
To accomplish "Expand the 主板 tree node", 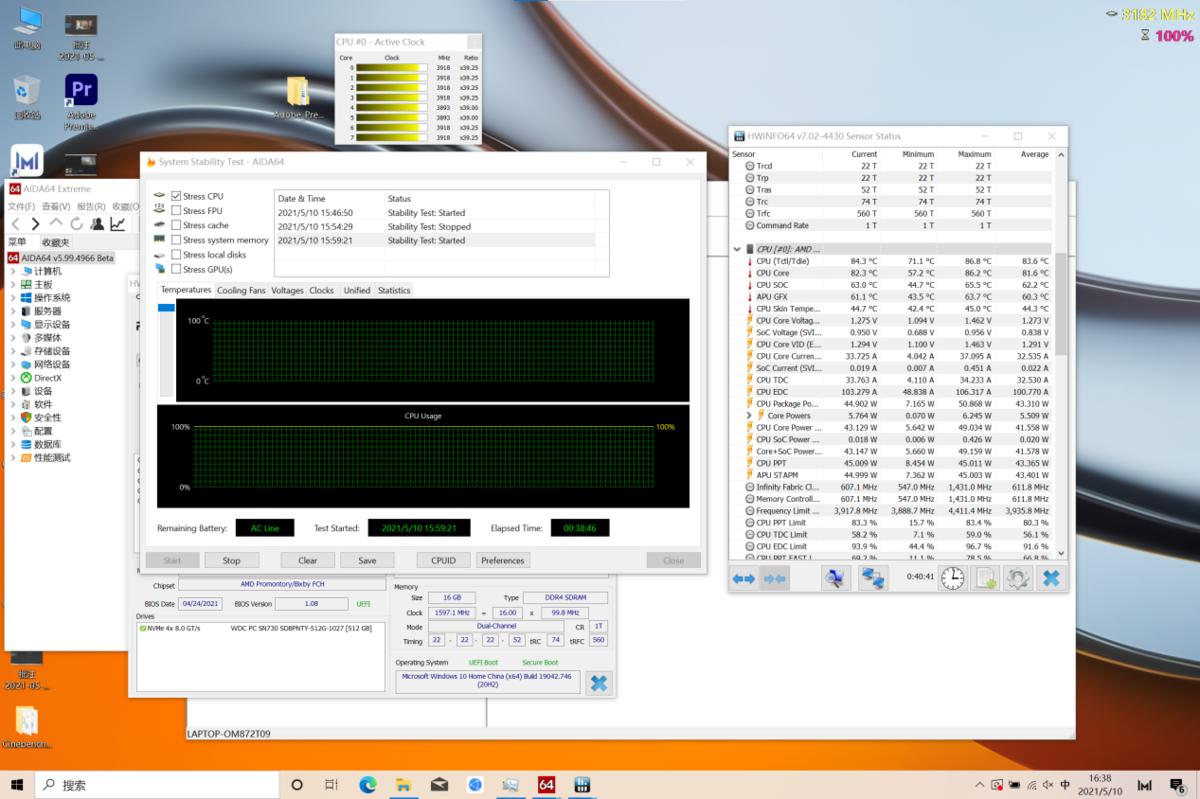I will click(13, 285).
